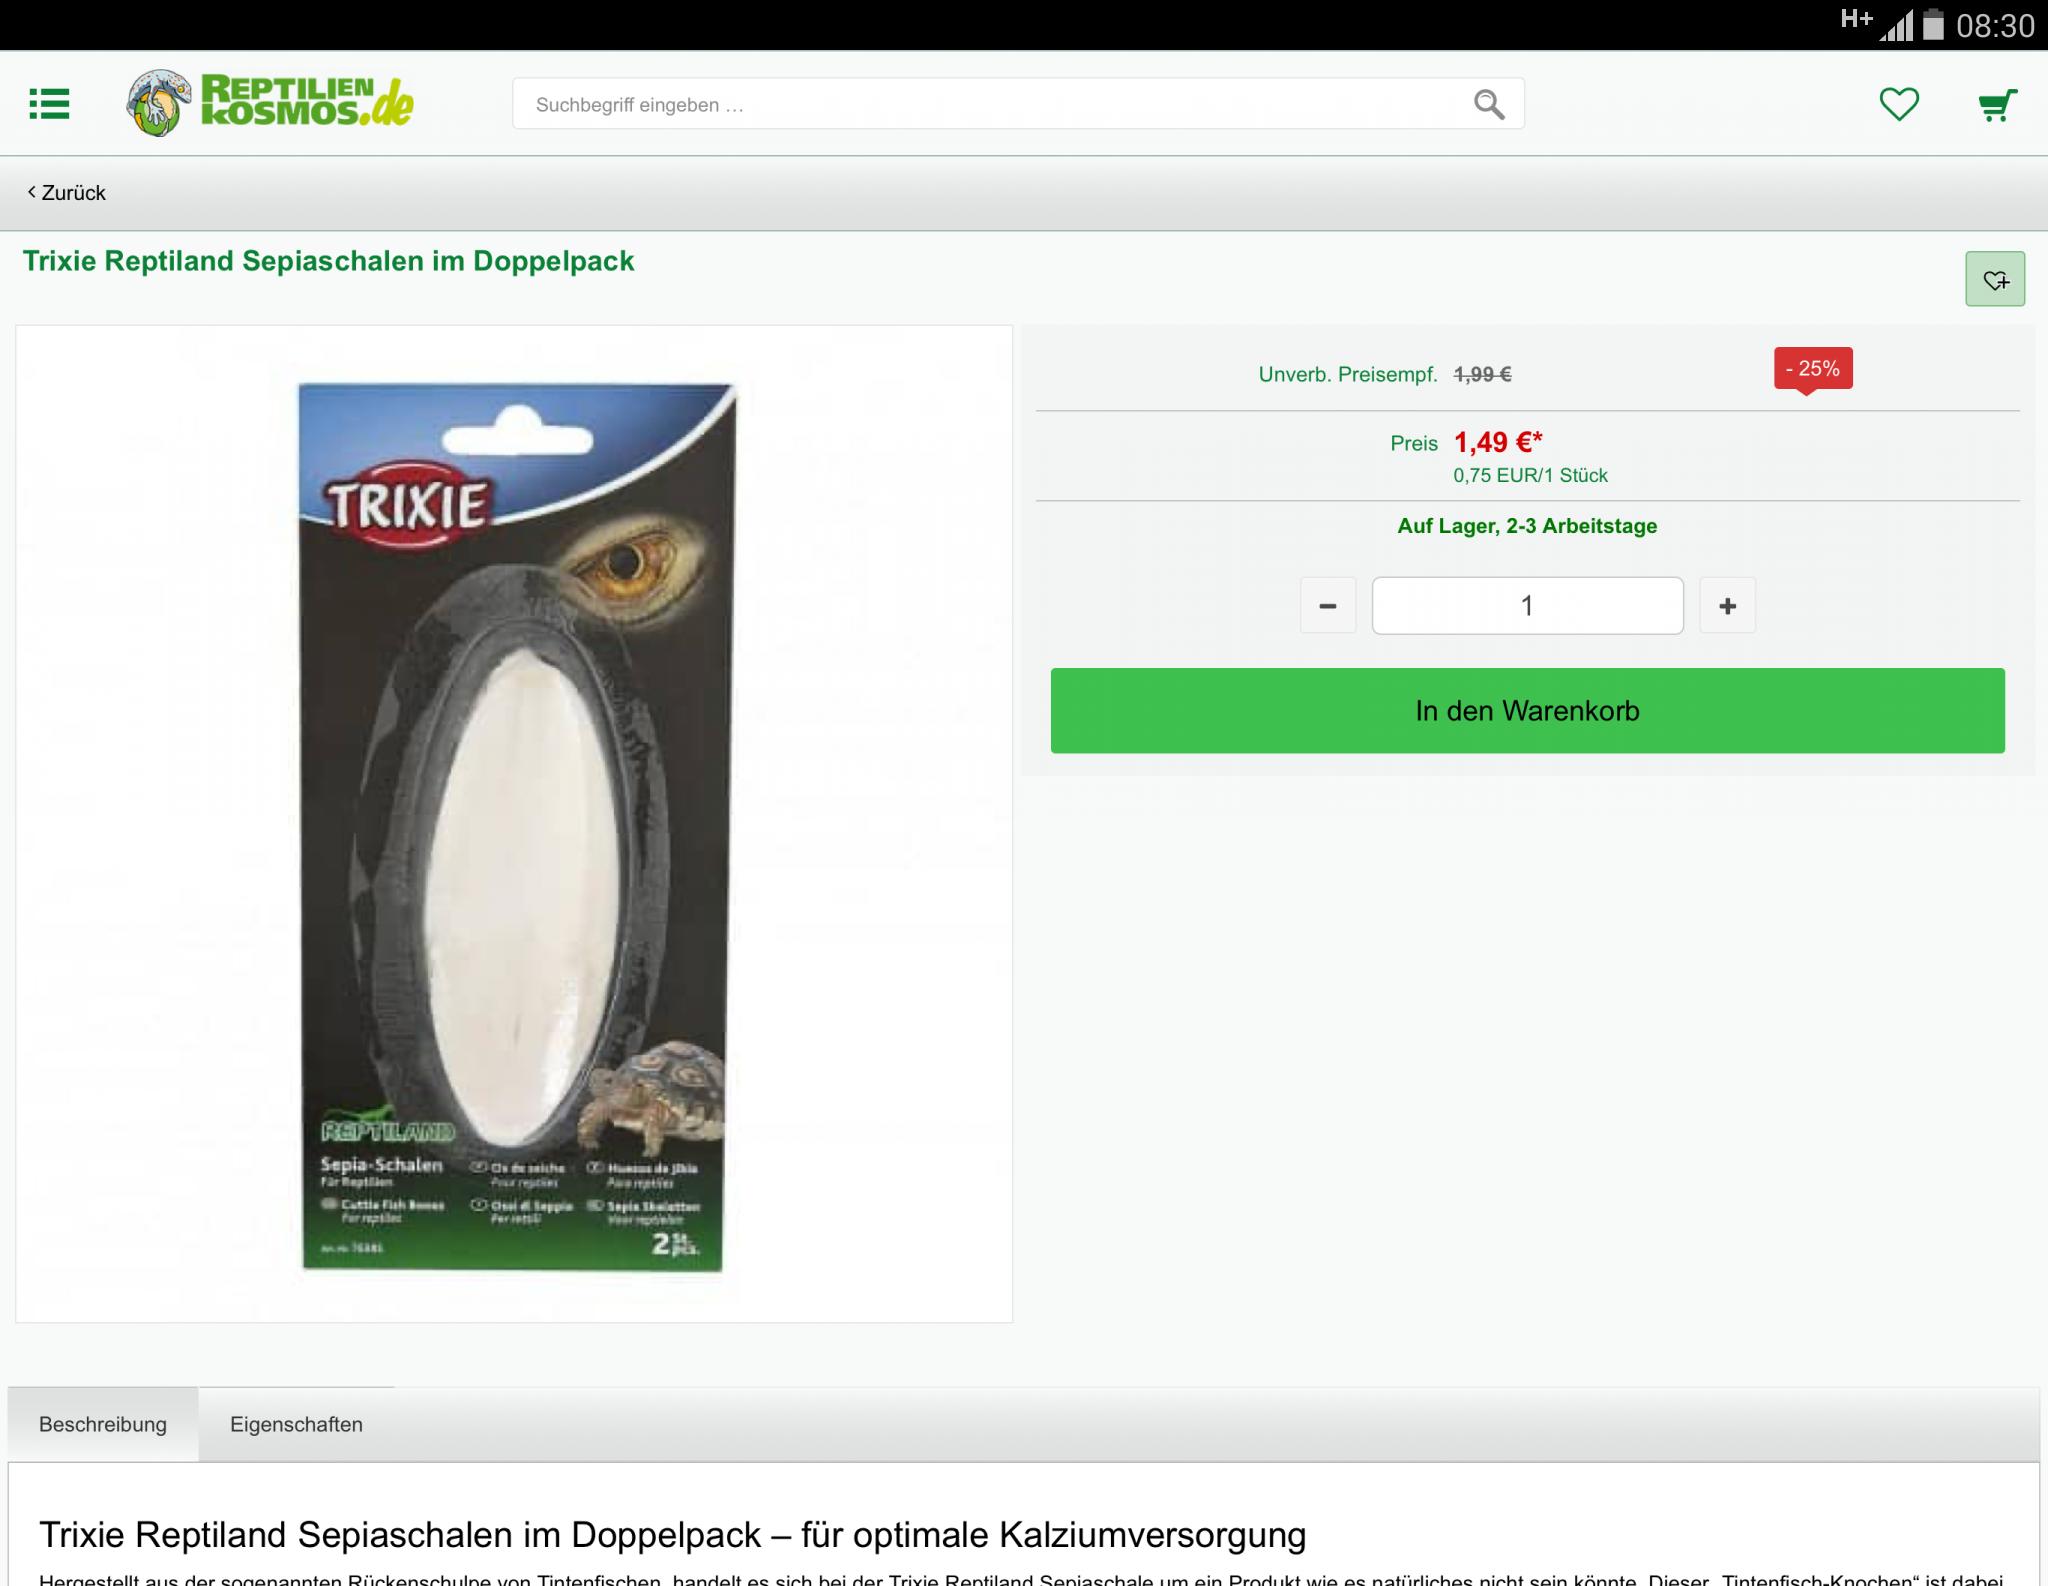
Task: Open the wishlist heart icon in header
Action: (1899, 104)
